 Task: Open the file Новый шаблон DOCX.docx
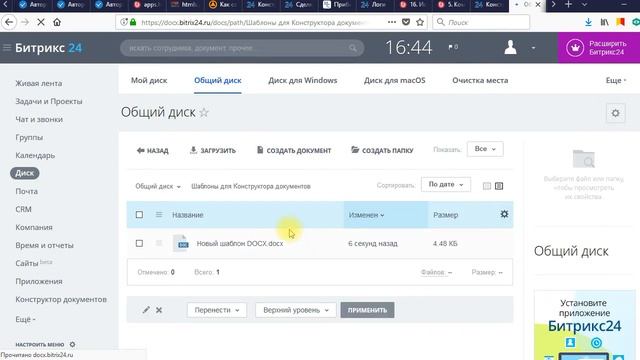click(x=240, y=243)
